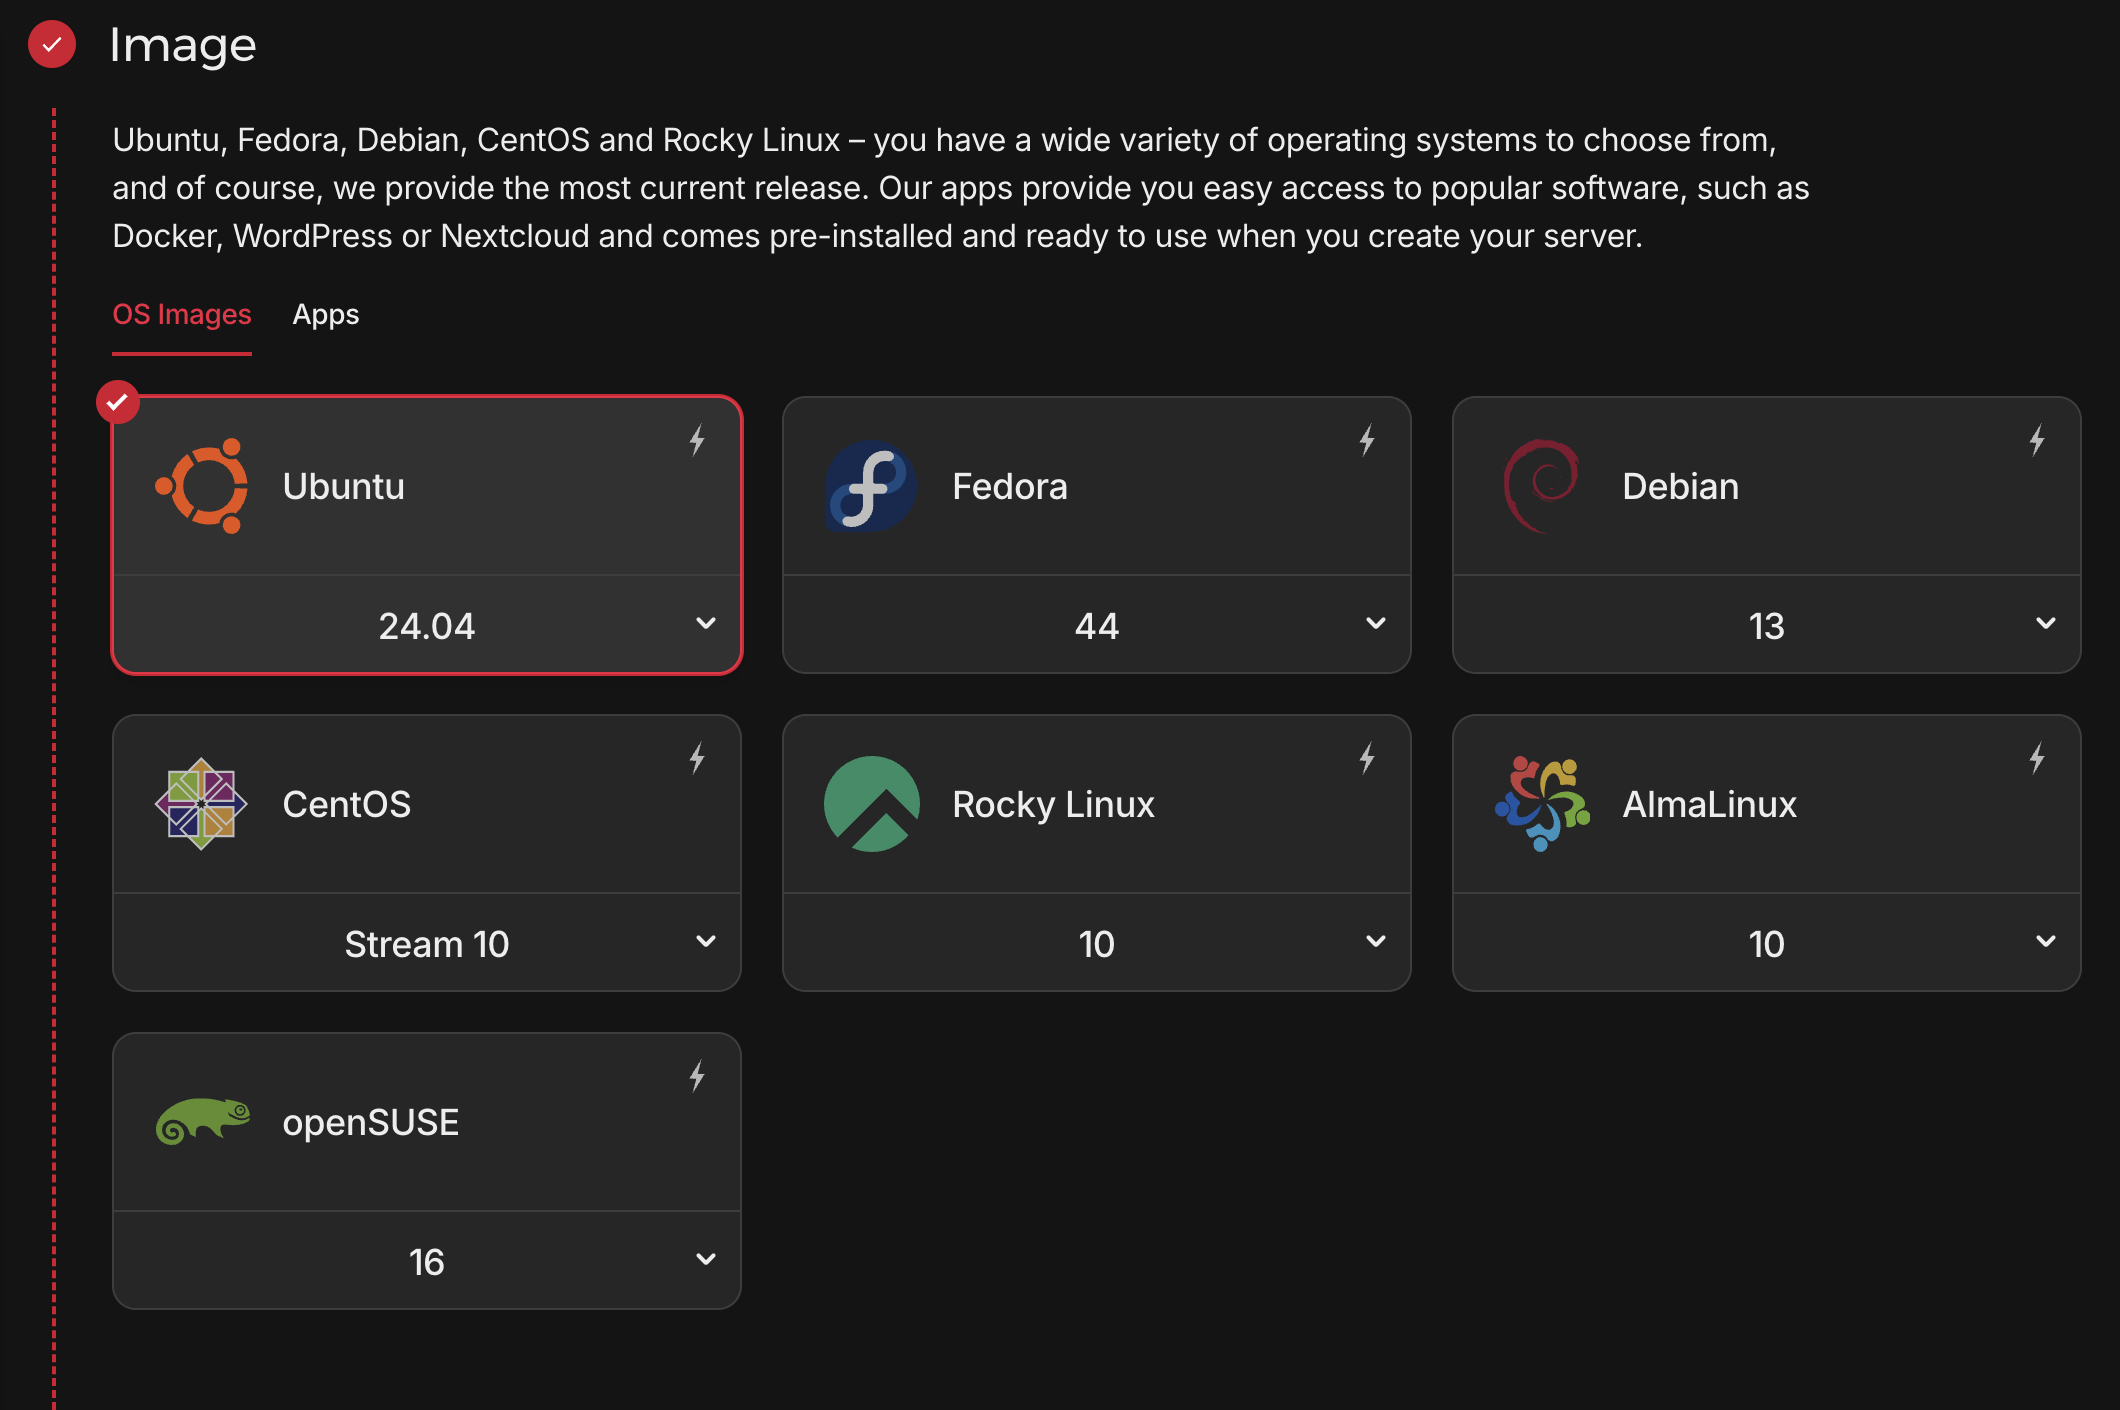Select the AlmaLinux image name
This screenshot has width=2120, height=1410.
(1709, 805)
